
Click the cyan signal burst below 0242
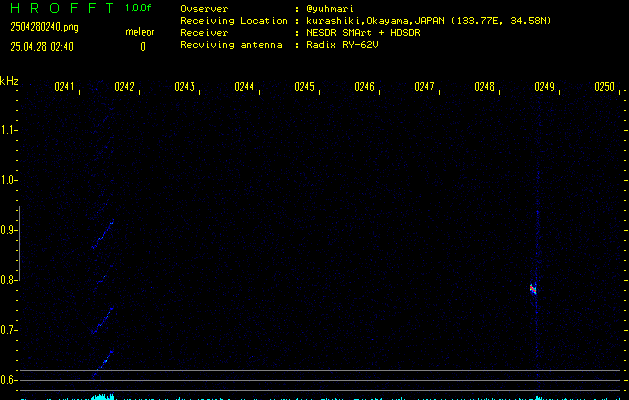[103, 397]
